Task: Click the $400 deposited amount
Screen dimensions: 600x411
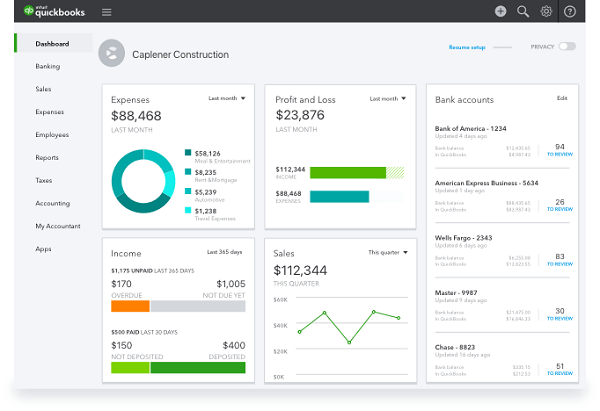Action: (234, 346)
